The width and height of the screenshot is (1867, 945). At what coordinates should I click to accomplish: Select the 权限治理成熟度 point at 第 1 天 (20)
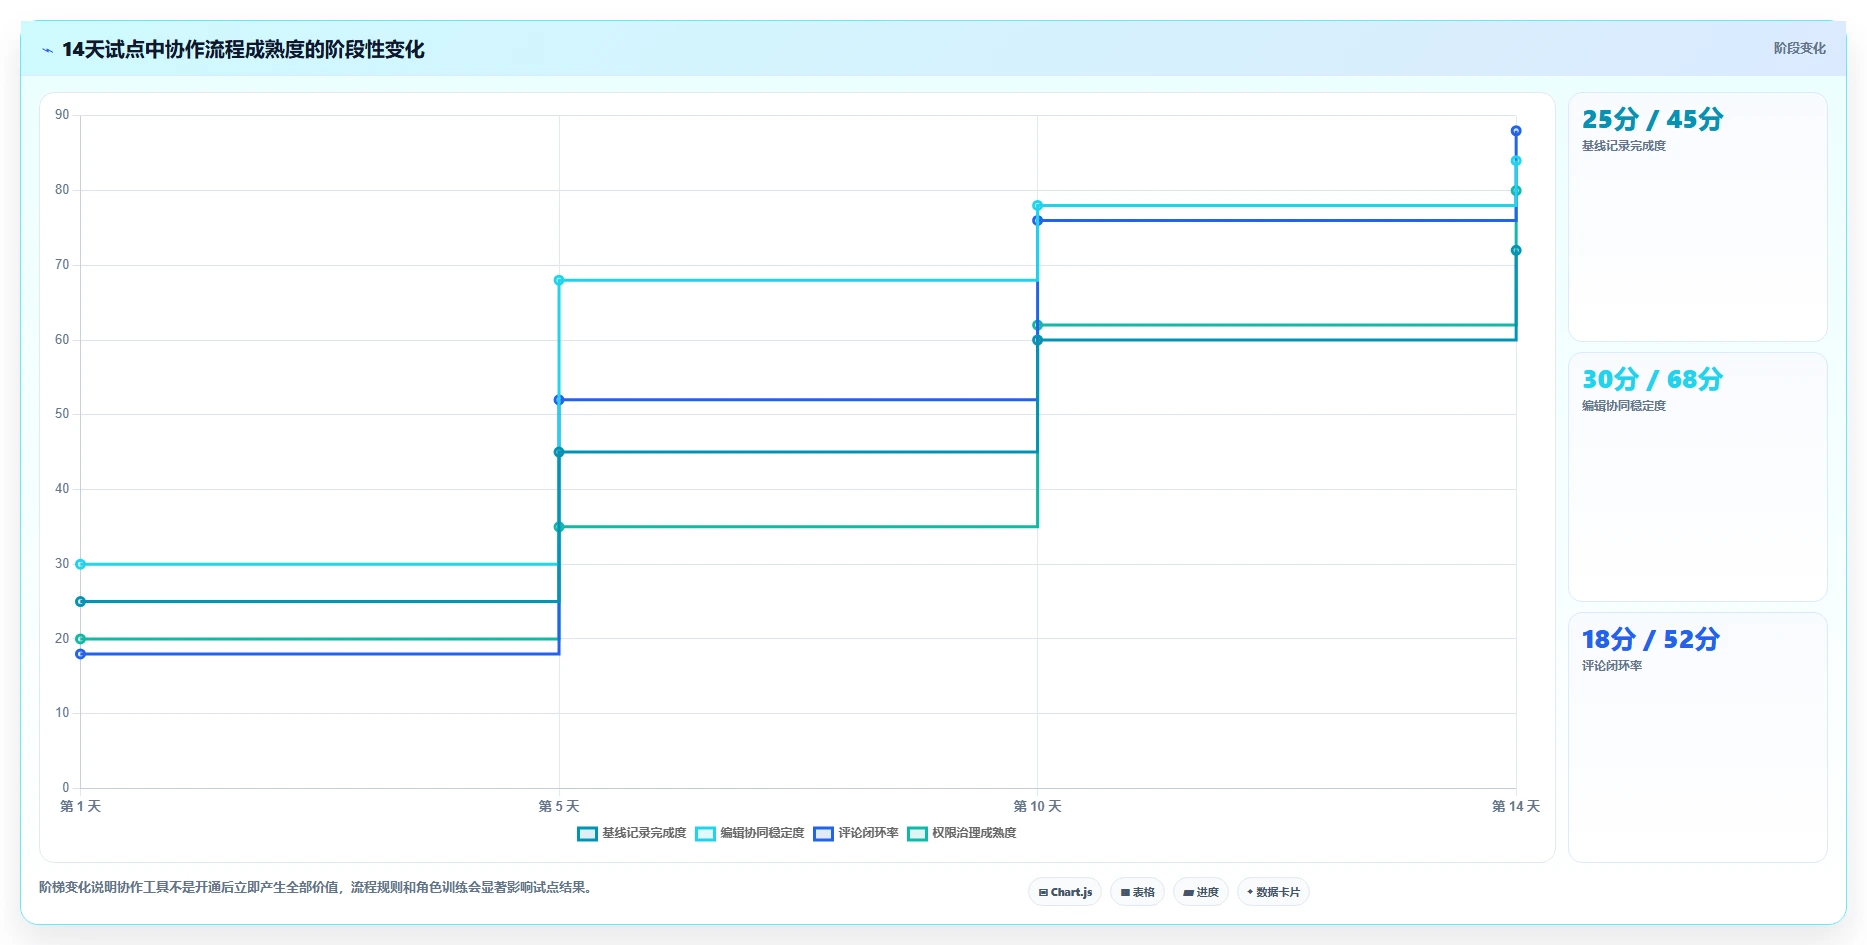point(81,639)
